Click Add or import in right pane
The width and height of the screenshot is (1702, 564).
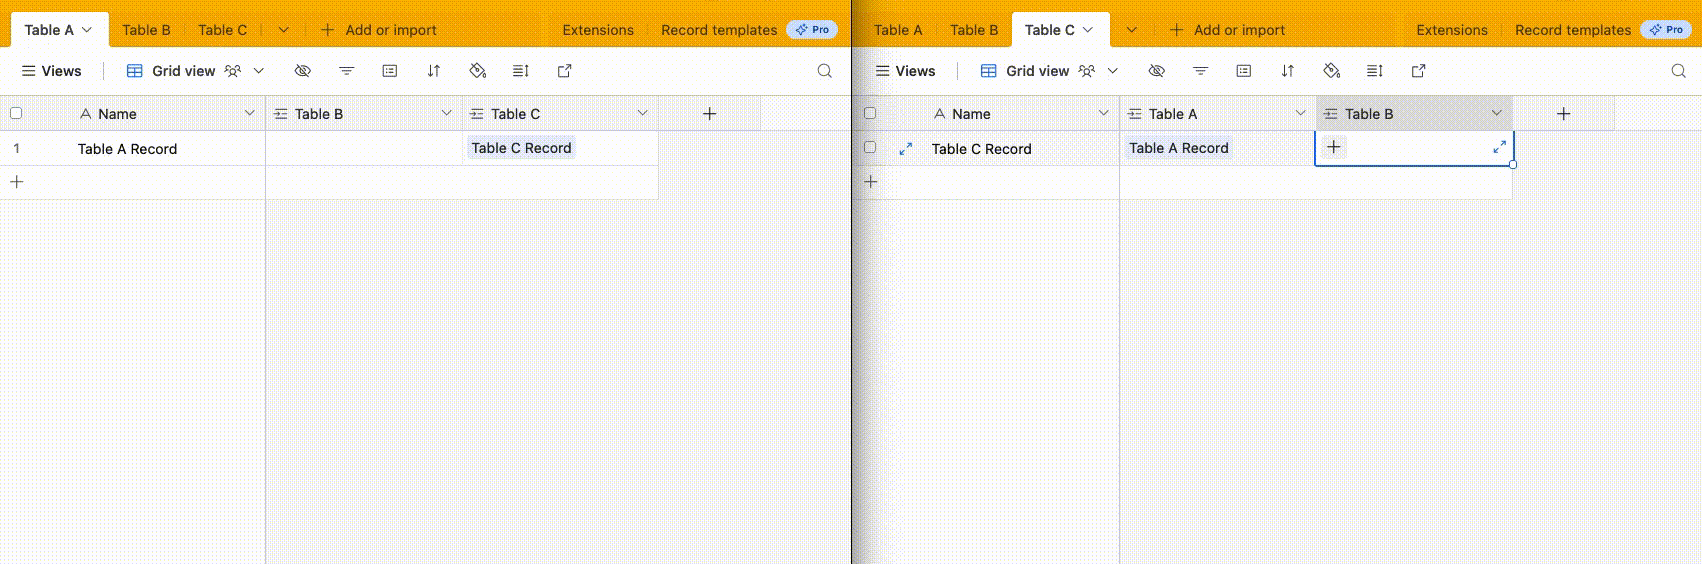[1227, 30]
